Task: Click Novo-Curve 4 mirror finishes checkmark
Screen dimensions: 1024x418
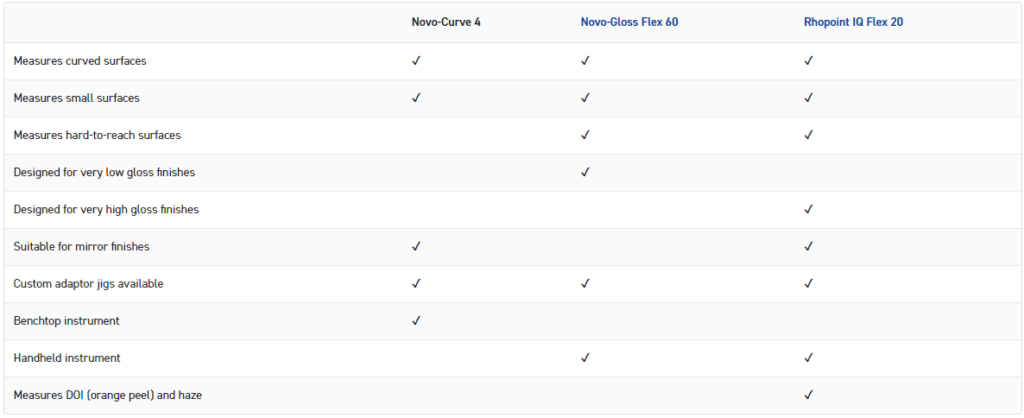Action: (x=416, y=246)
